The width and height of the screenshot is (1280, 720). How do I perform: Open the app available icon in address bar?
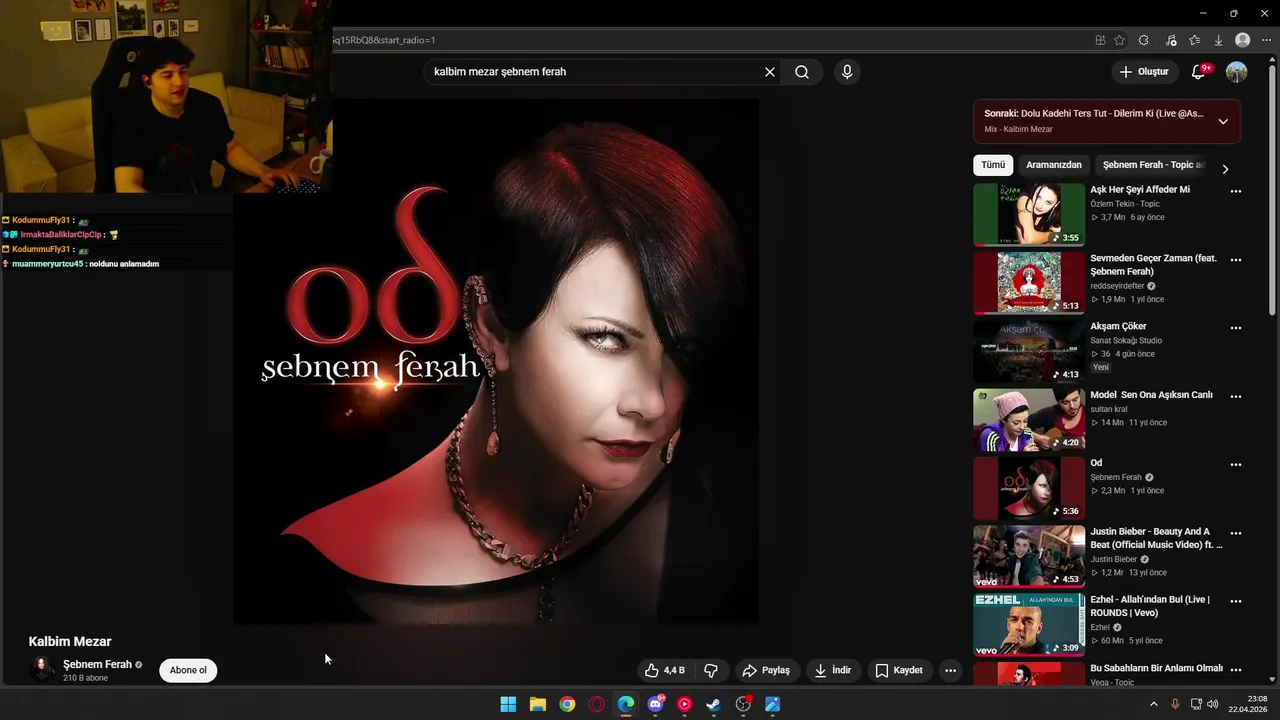(1100, 40)
